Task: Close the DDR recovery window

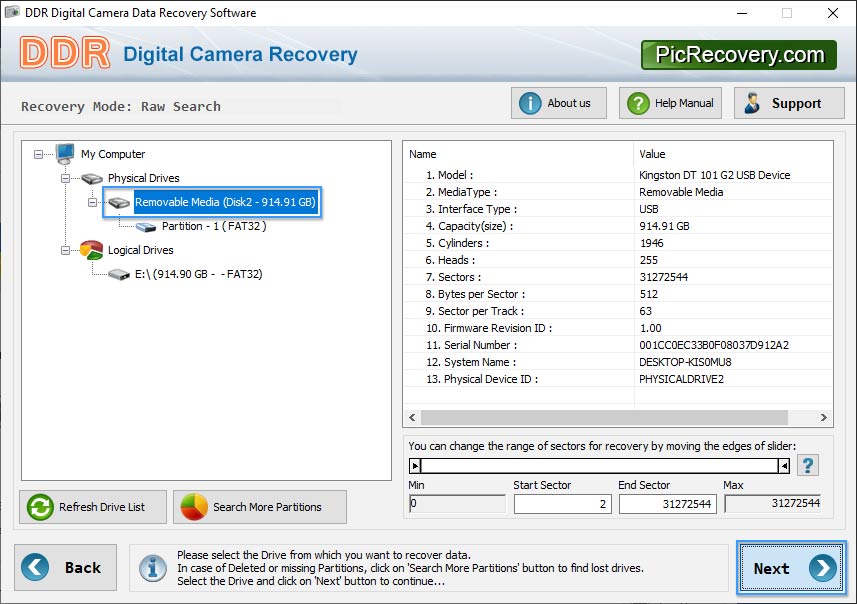Action: pyautogui.click(x=832, y=13)
